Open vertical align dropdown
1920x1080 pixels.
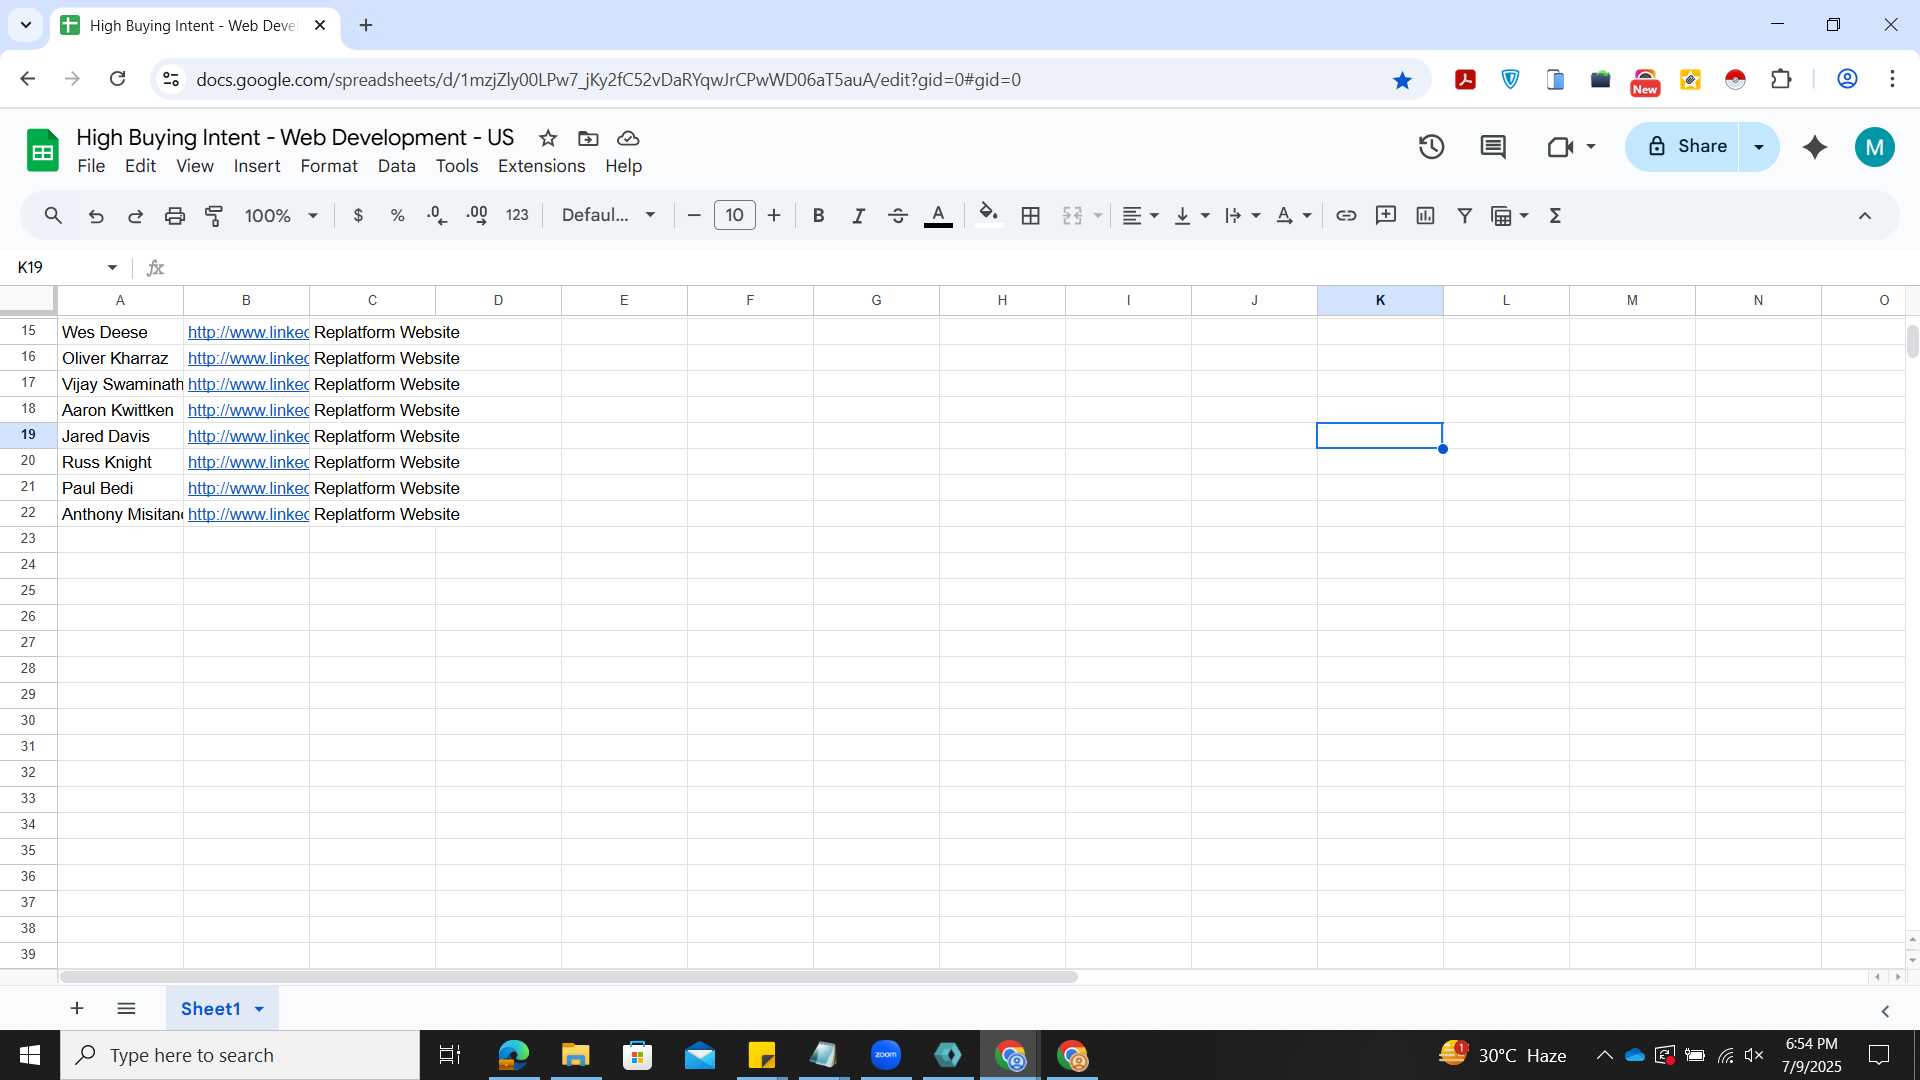click(1191, 215)
